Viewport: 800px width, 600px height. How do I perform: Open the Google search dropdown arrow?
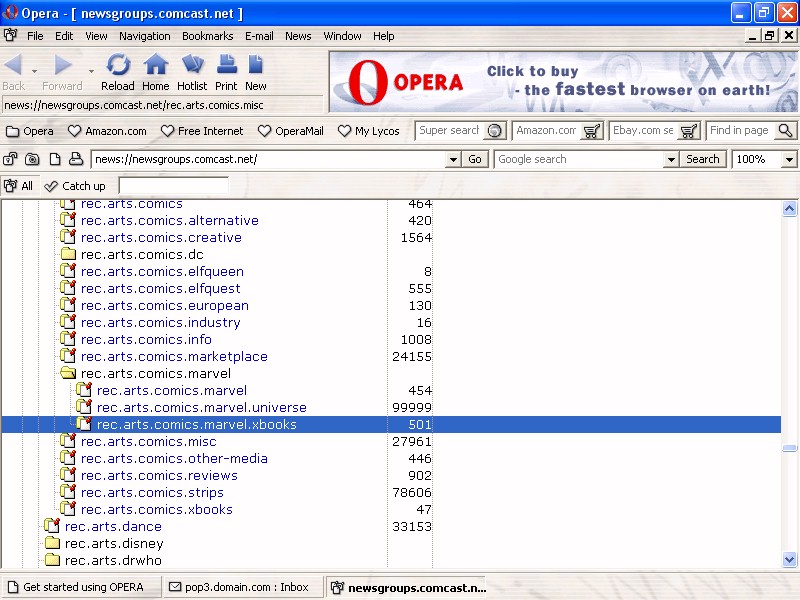coord(671,160)
